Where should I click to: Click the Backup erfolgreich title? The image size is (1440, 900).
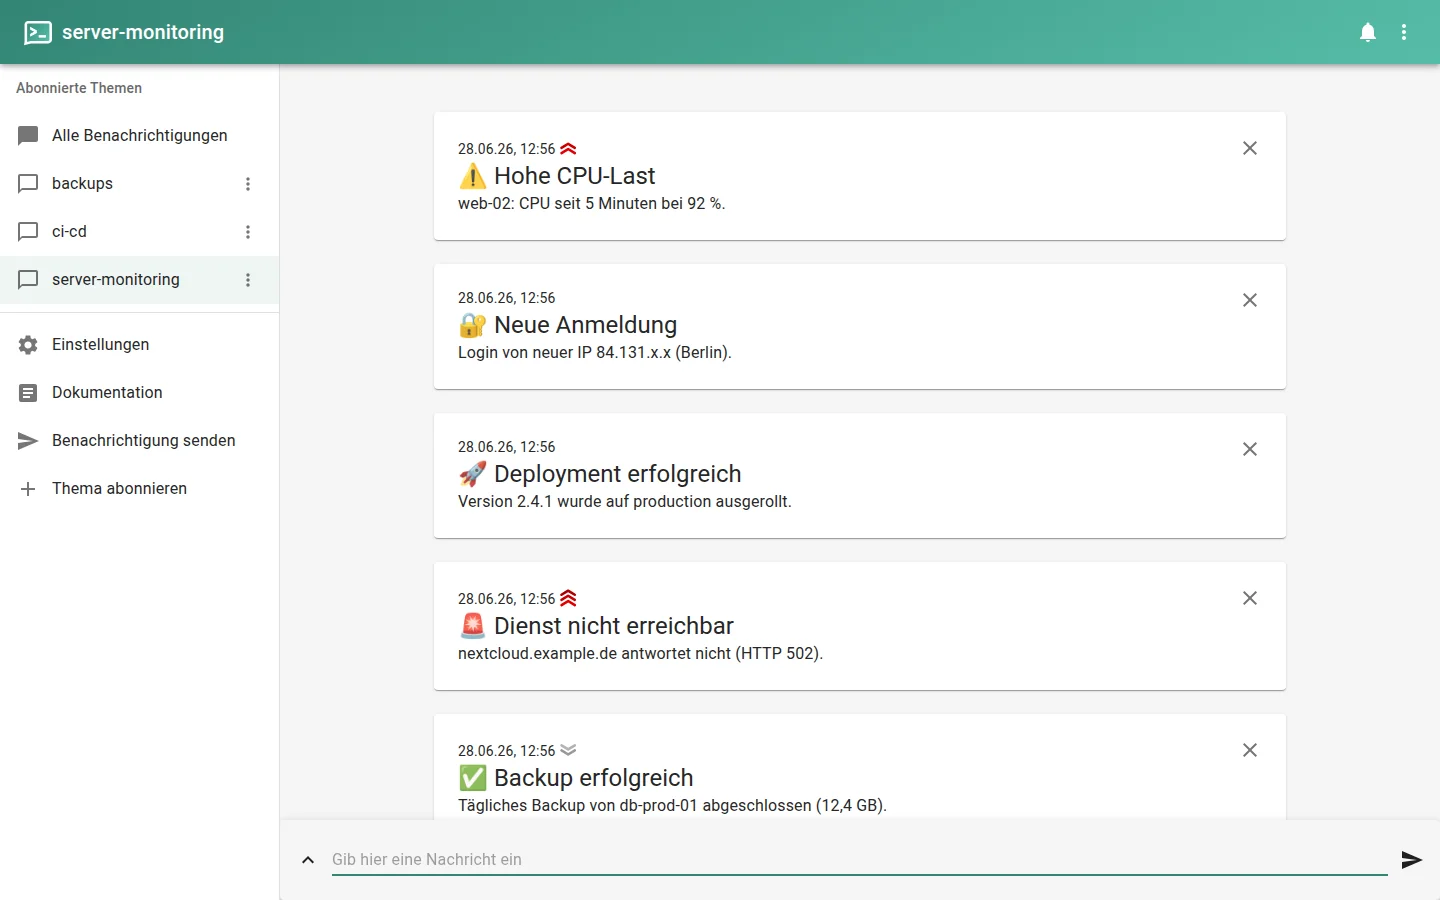click(x=593, y=778)
